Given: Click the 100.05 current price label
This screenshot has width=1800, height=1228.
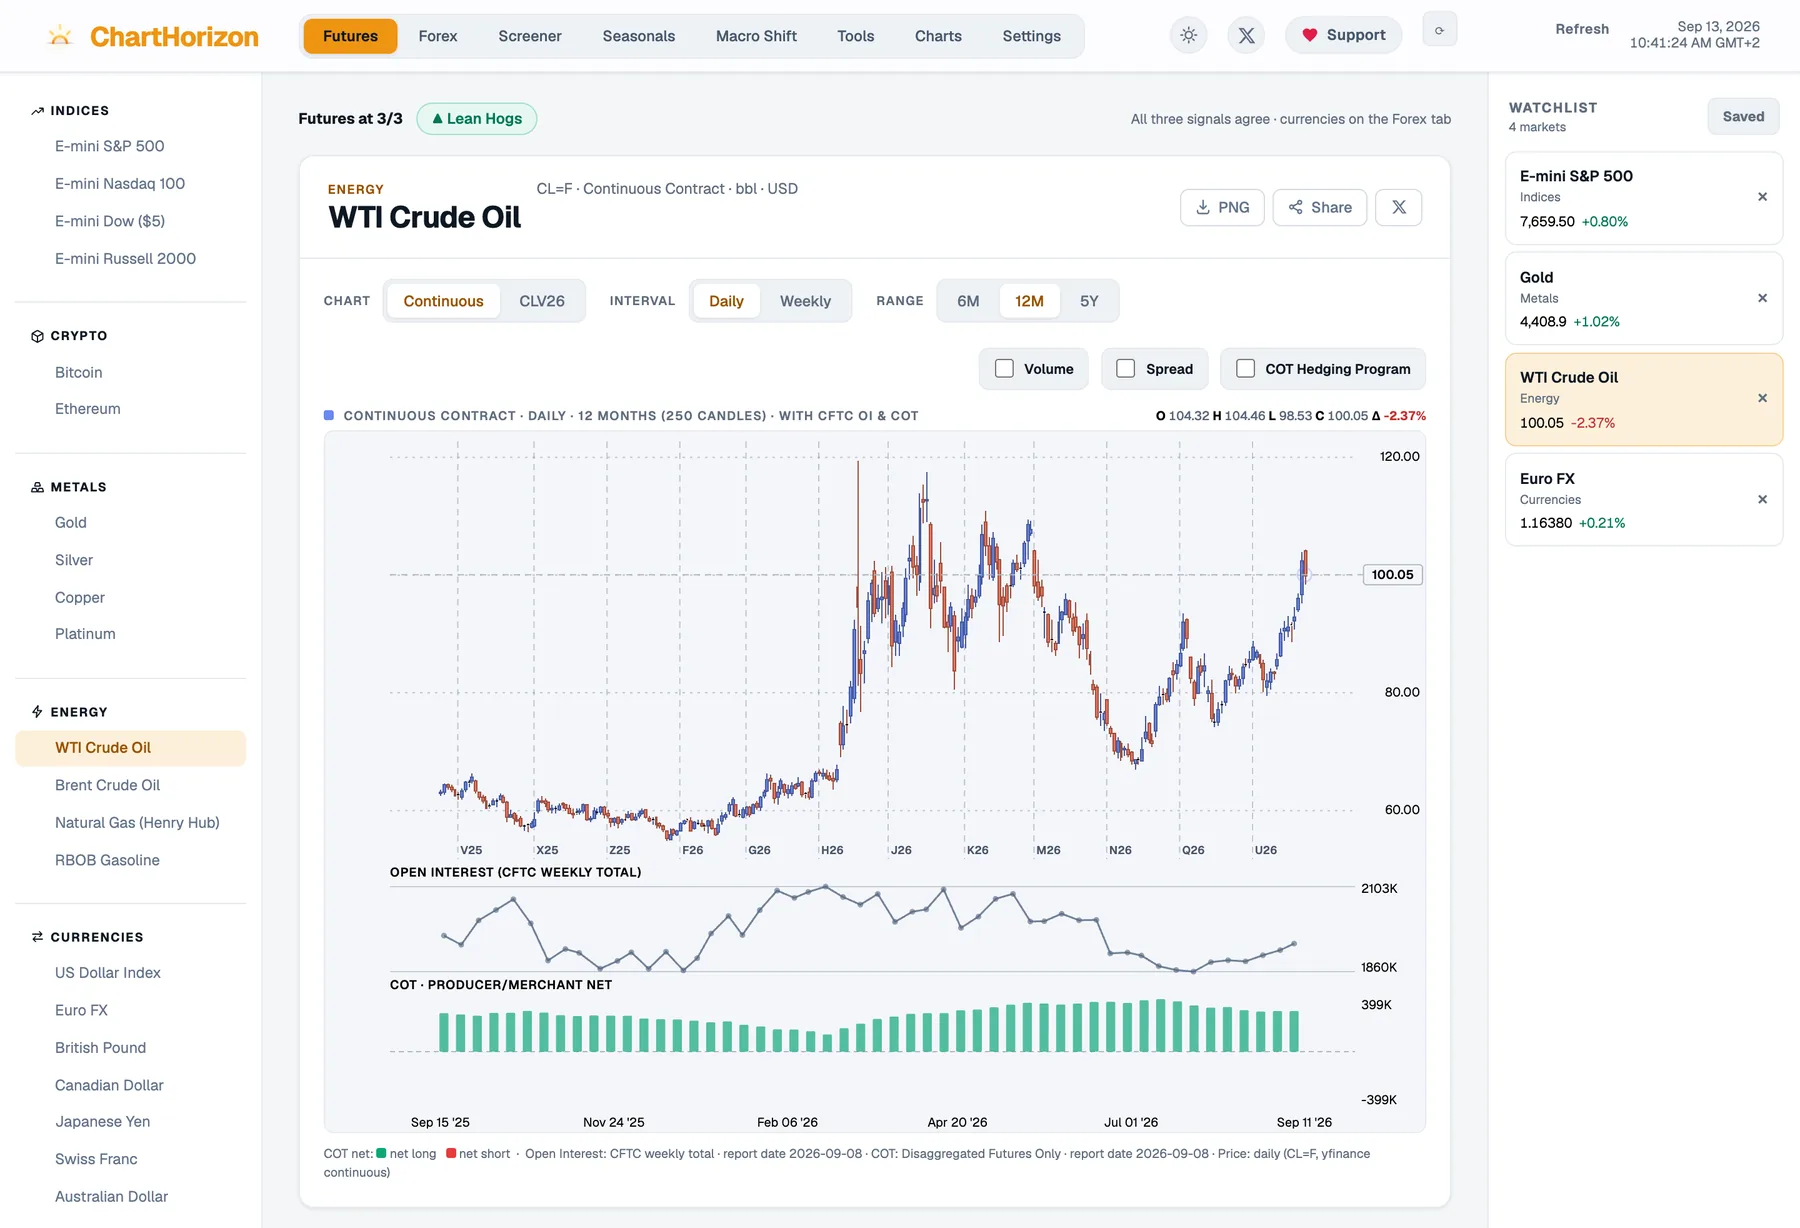Looking at the screenshot, I should [1392, 575].
